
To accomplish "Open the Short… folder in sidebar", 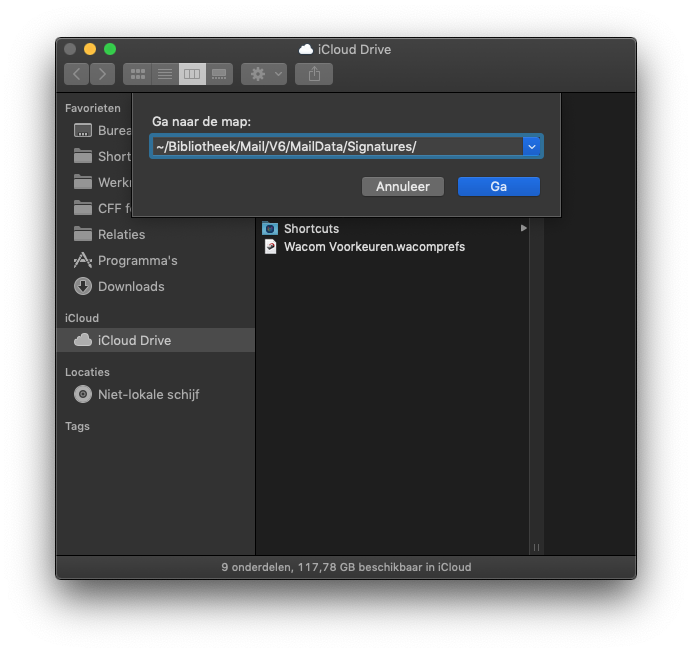I will click(102, 156).
